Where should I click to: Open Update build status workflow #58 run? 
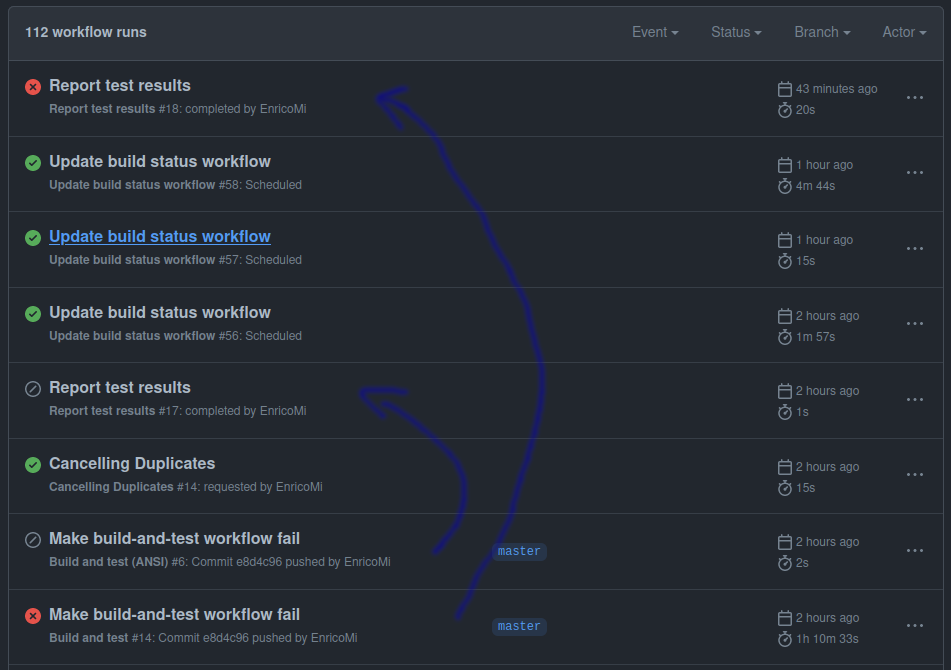[x=160, y=161]
